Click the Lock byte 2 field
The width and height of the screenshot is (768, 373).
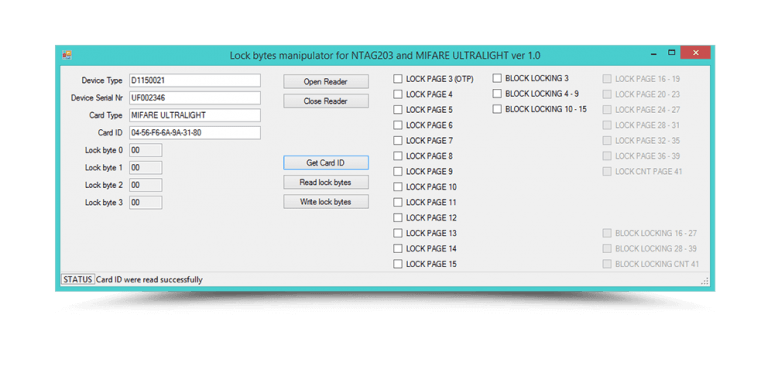[145, 185]
